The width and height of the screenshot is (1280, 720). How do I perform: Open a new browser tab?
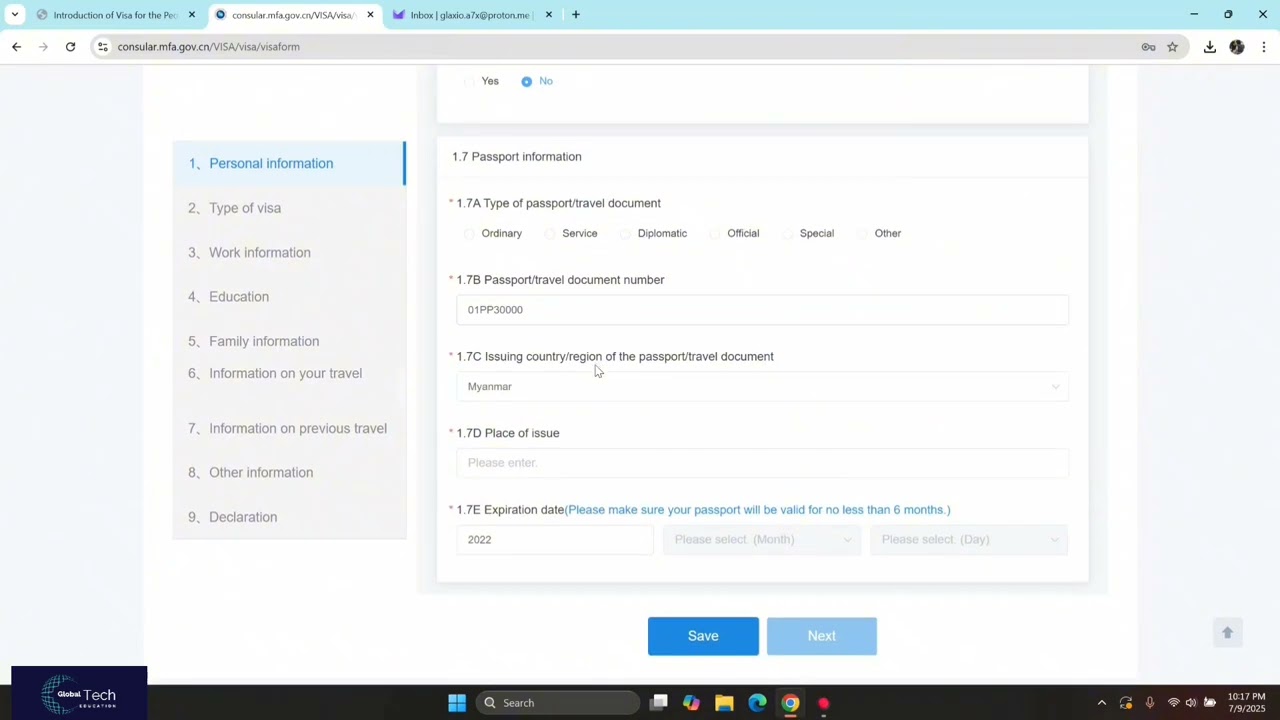576,15
